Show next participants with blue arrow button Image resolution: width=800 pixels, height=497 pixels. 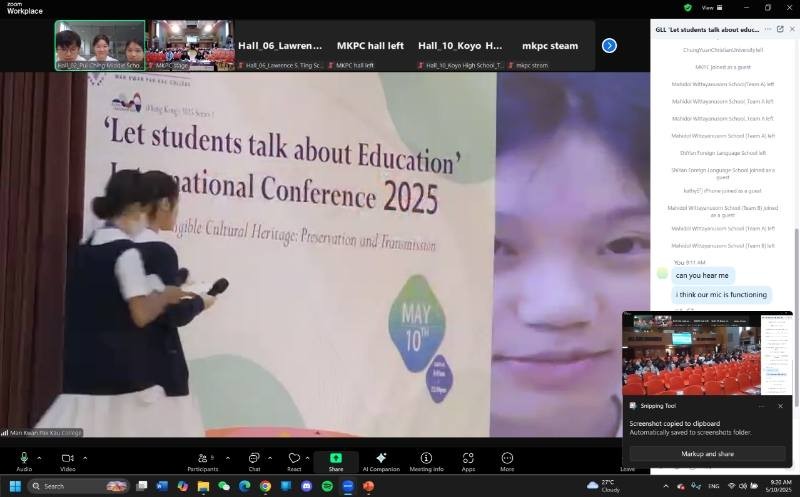[609, 45]
